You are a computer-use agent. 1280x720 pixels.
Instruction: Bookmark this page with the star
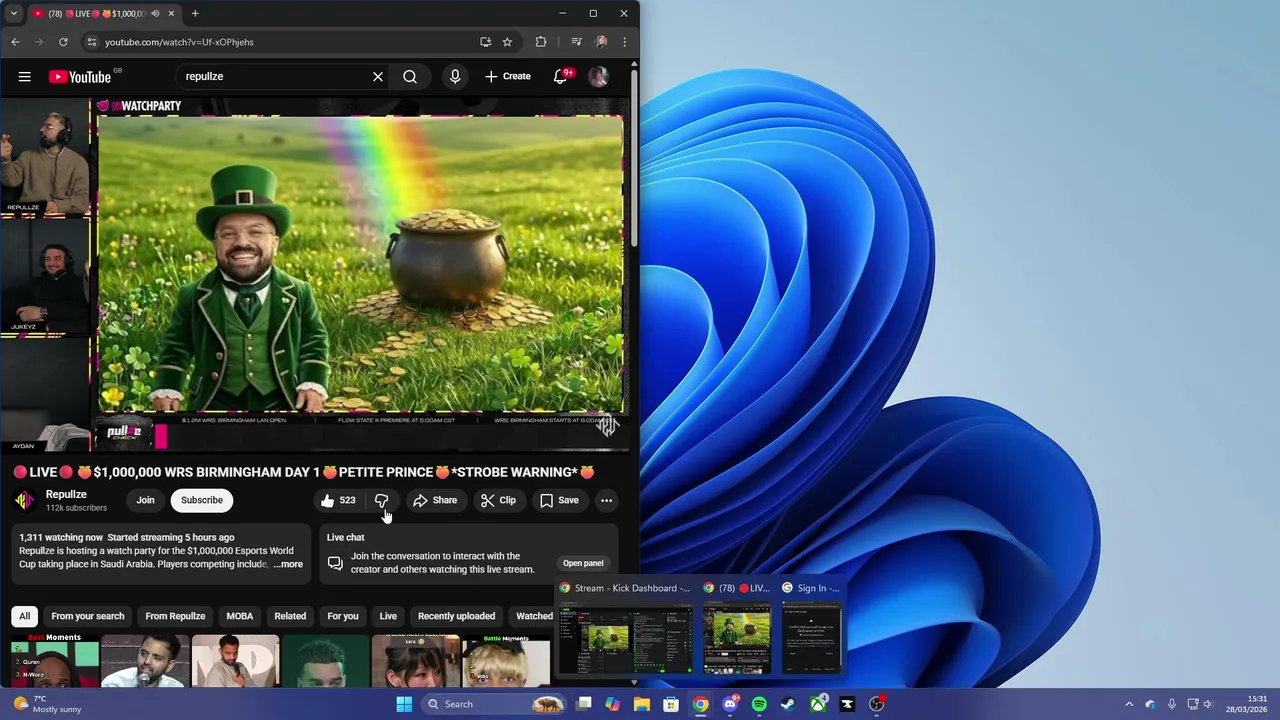point(507,42)
